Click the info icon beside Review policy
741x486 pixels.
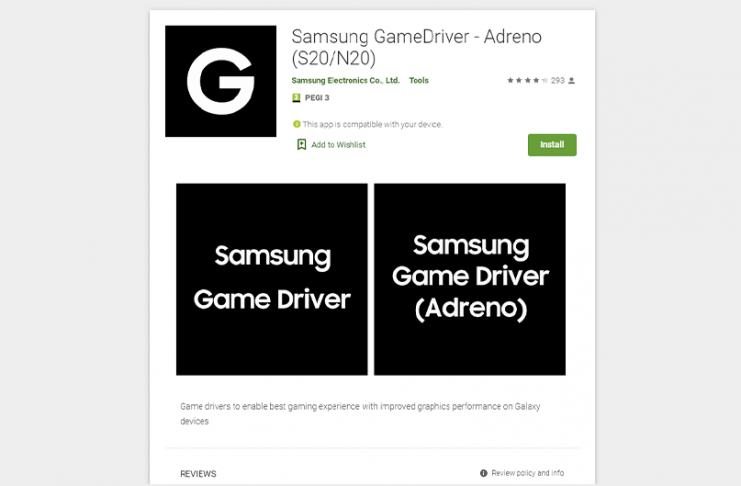(x=483, y=473)
